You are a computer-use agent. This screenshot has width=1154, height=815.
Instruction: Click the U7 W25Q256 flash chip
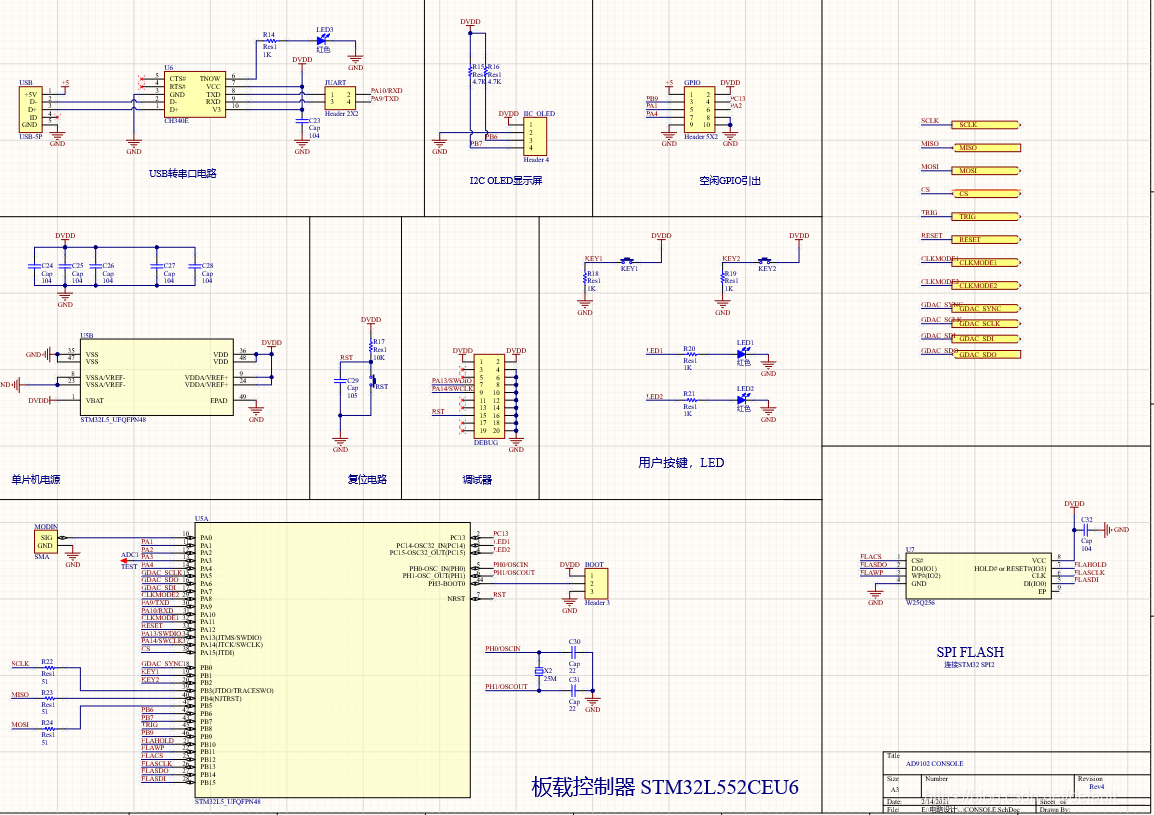977,576
